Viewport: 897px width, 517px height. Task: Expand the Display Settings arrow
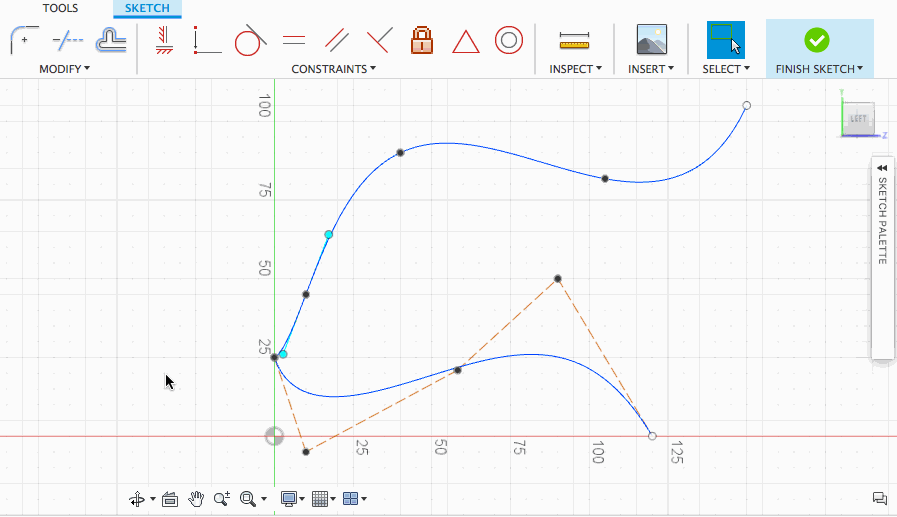click(x=301, y=499)
